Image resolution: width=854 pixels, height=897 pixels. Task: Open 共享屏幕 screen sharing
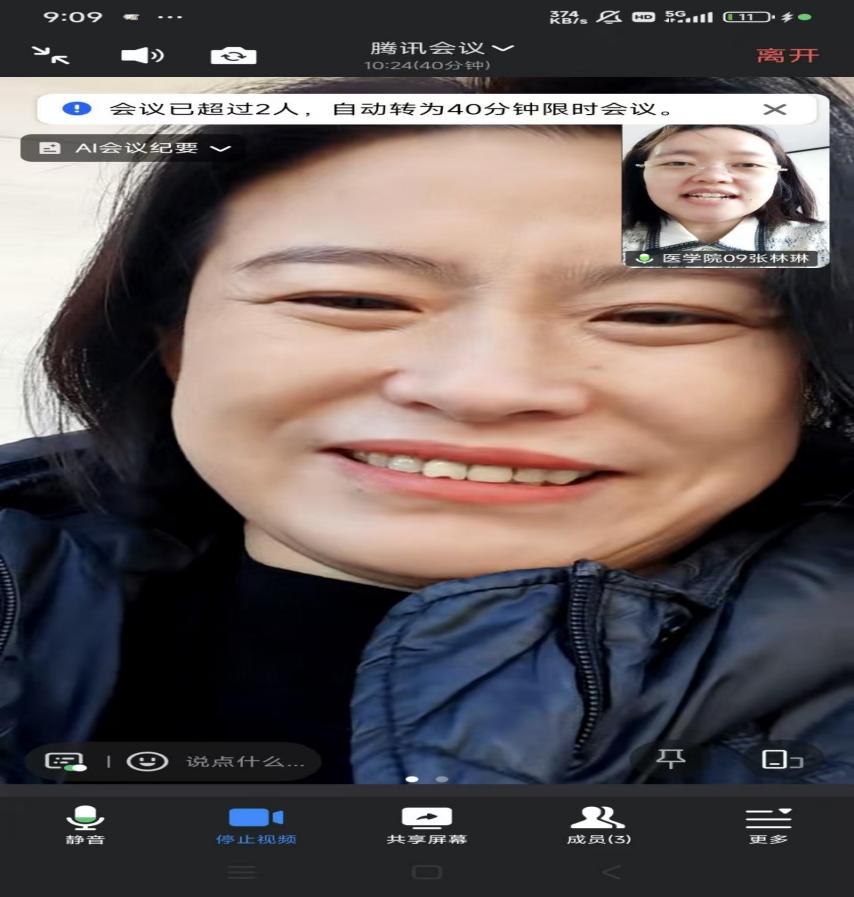[x=427, y=824]
